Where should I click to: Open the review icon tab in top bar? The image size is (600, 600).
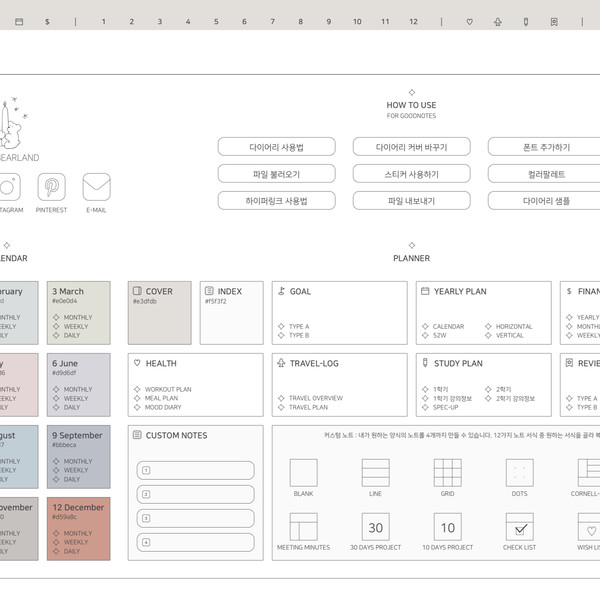tap(554, 22)
